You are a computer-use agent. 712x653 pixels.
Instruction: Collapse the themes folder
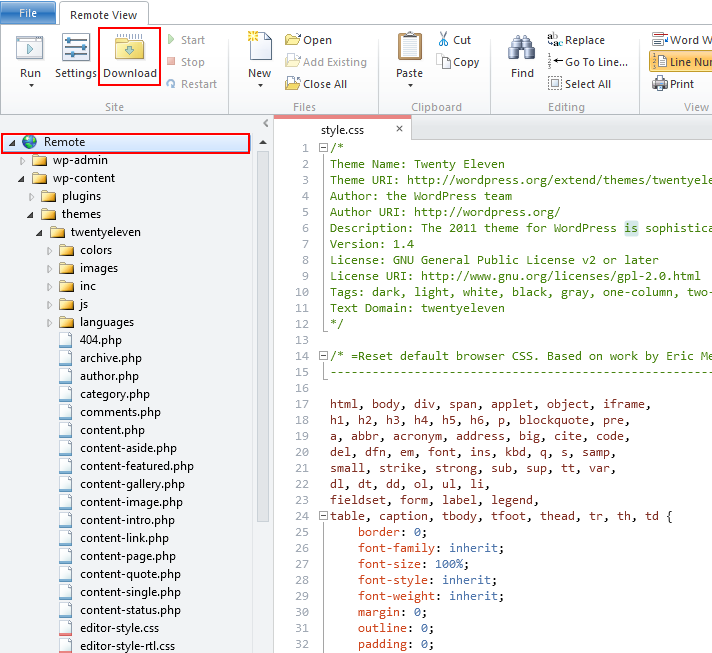coord(30,215)
